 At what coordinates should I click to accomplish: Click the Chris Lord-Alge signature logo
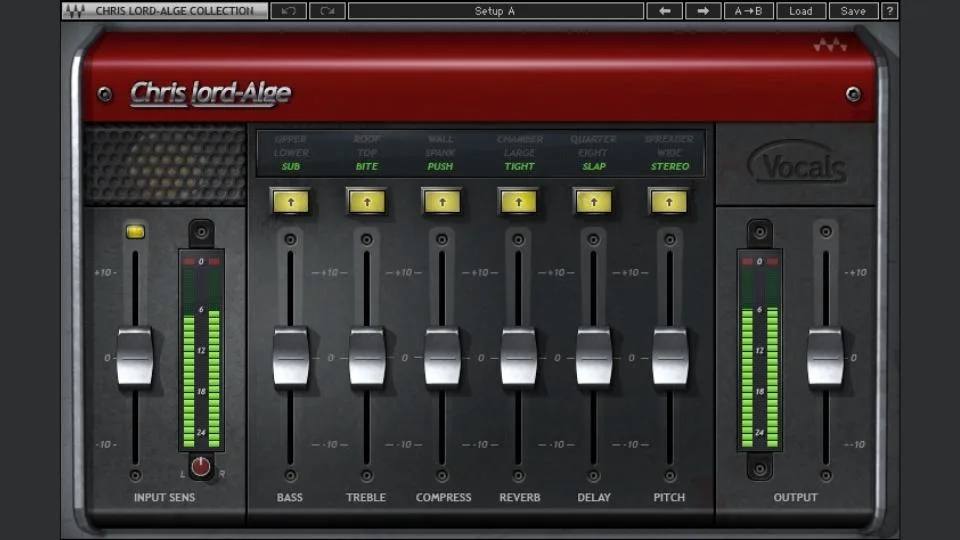tap(211, 93)
